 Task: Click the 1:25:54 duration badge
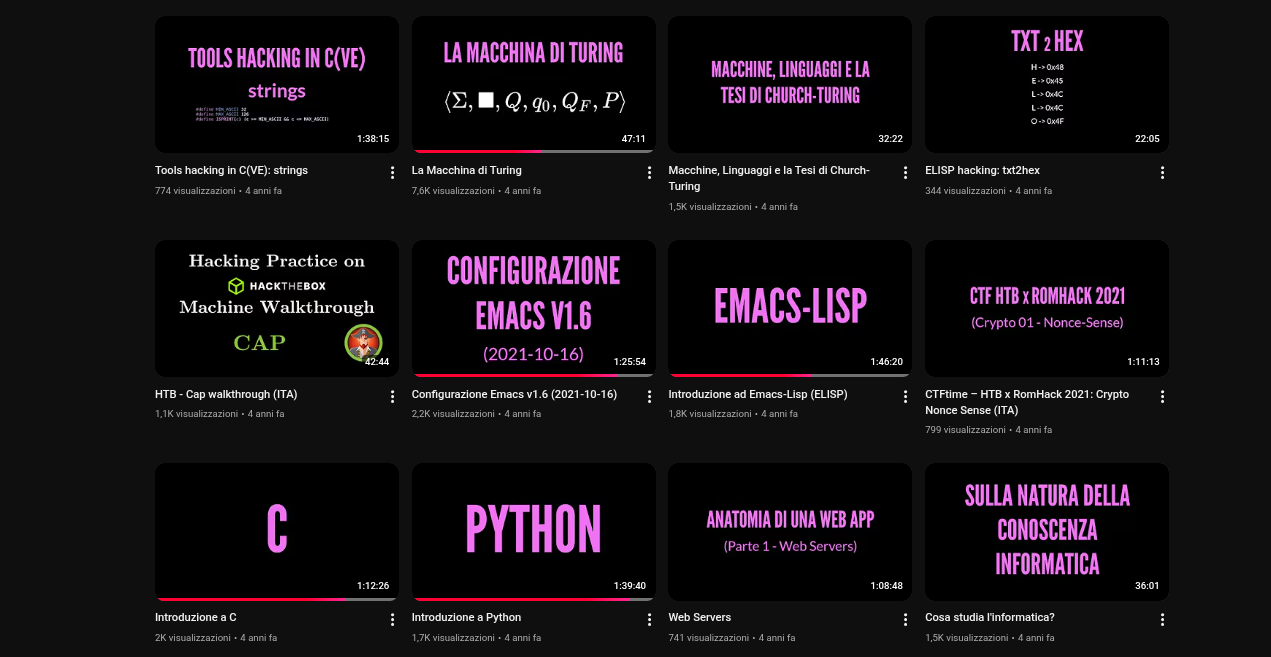630,362
